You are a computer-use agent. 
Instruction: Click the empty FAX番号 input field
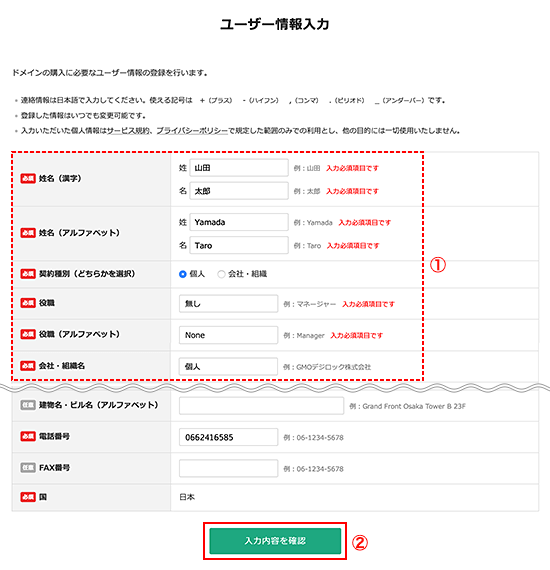(x=229, y=468)
